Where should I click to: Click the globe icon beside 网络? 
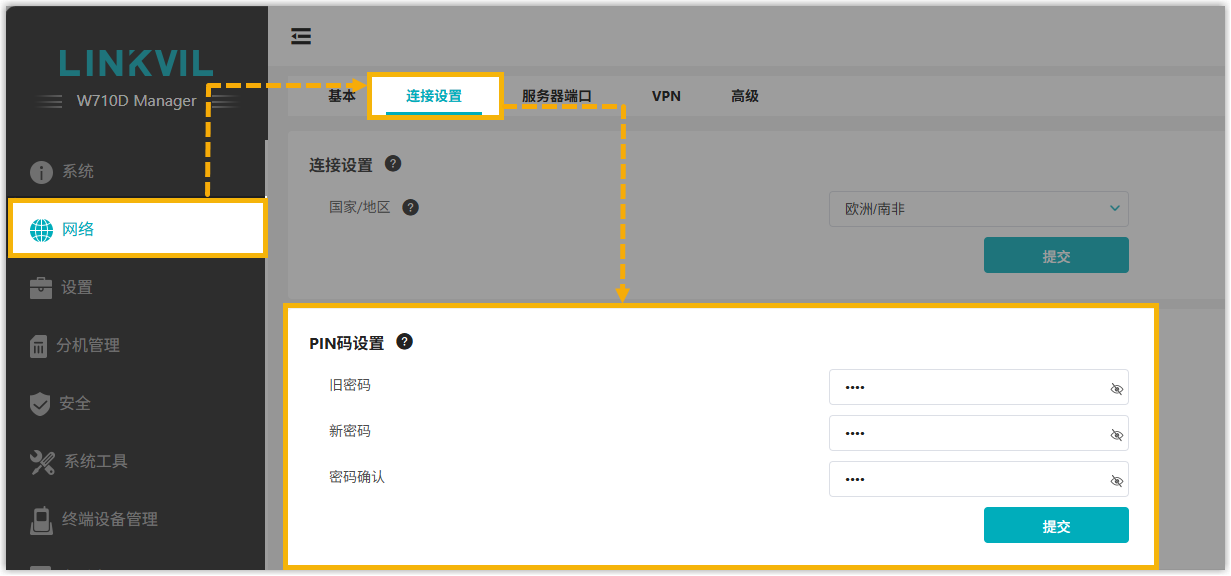point(41,230)
